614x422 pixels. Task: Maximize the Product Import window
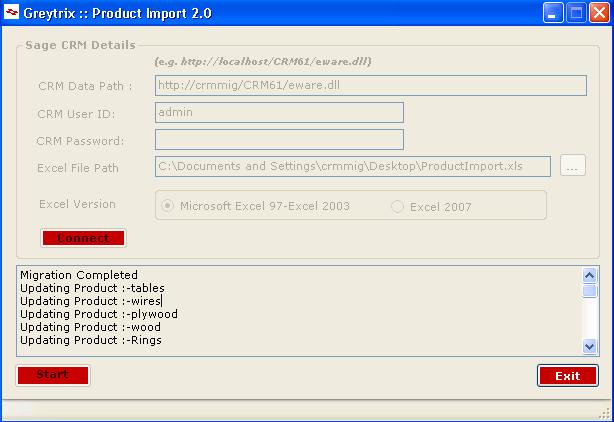click(576, 13)
